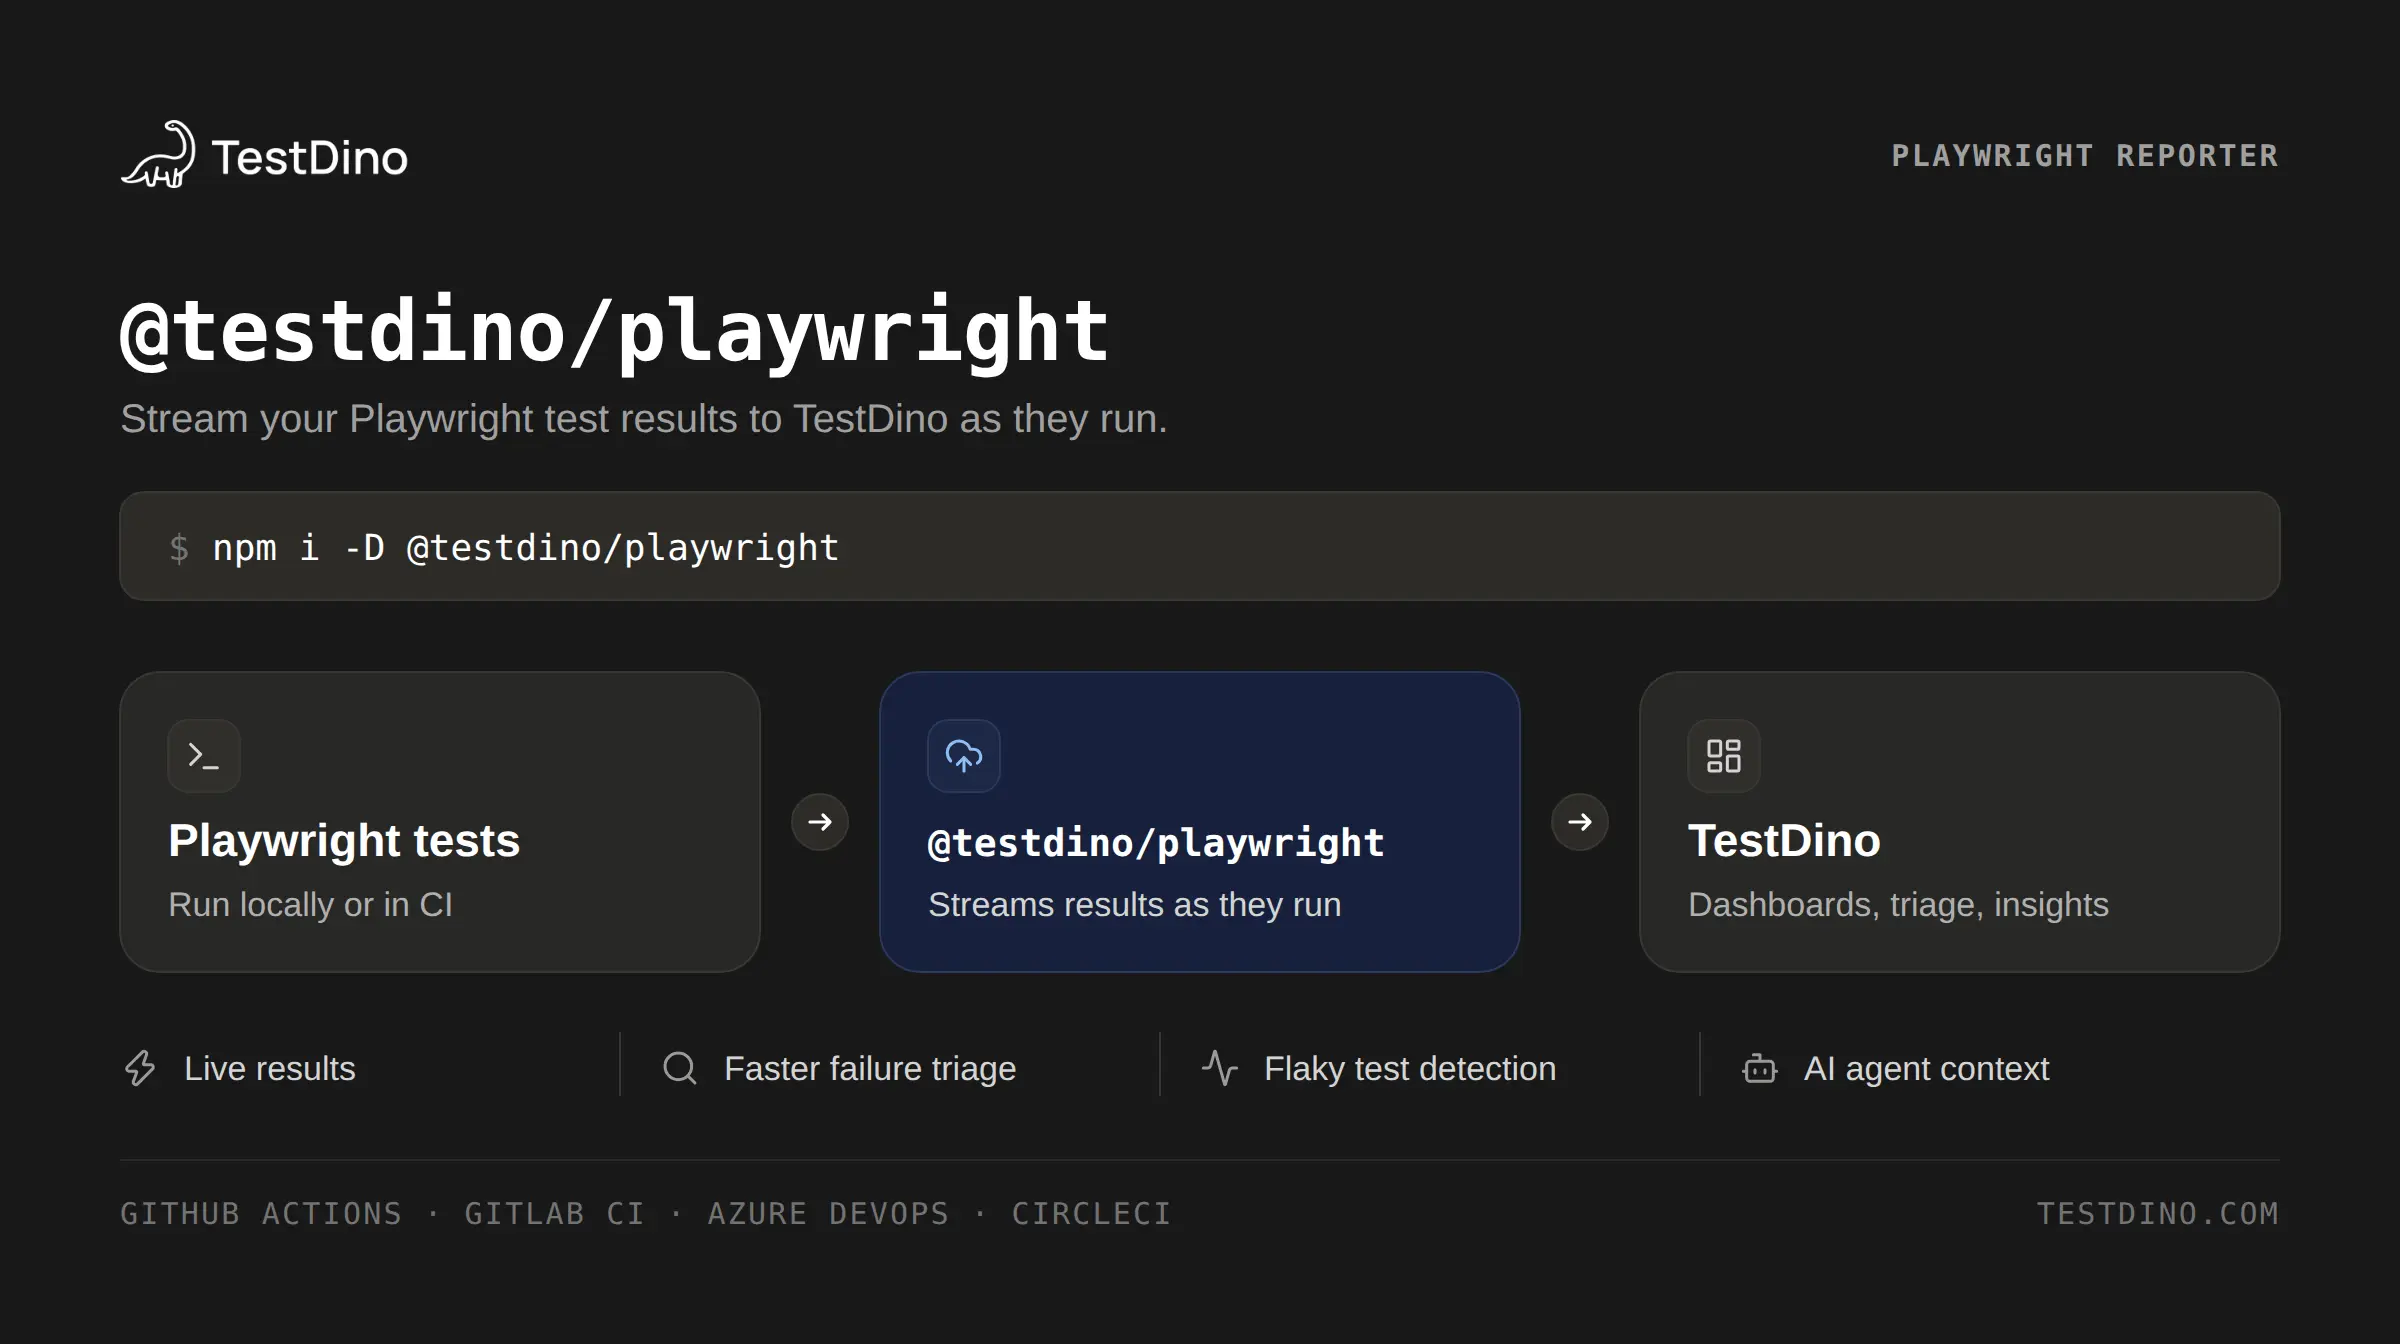Click CIRCLECI in the footer
The width and height of the screenshot is (2400, 1344).
pos(1091,1213)
